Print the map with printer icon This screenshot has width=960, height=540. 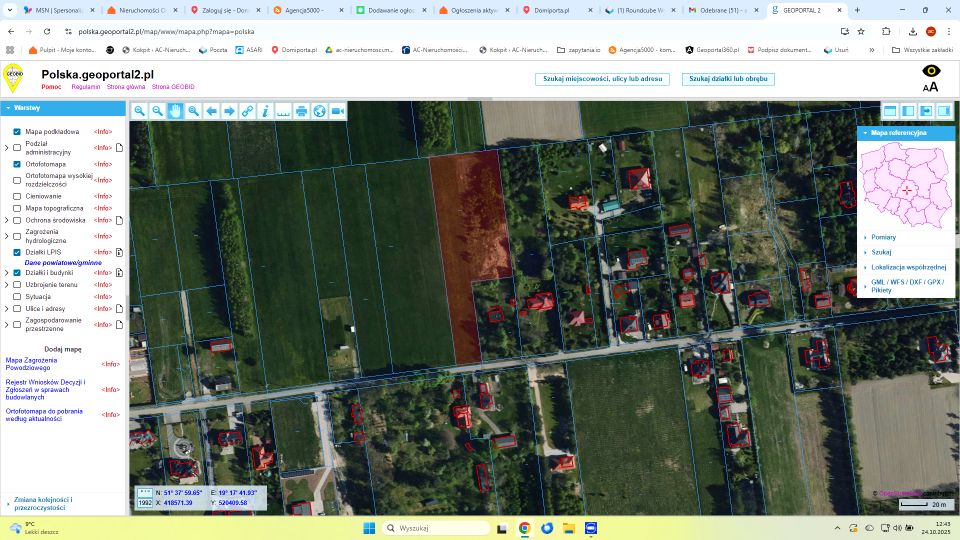(x=301, y=111)
